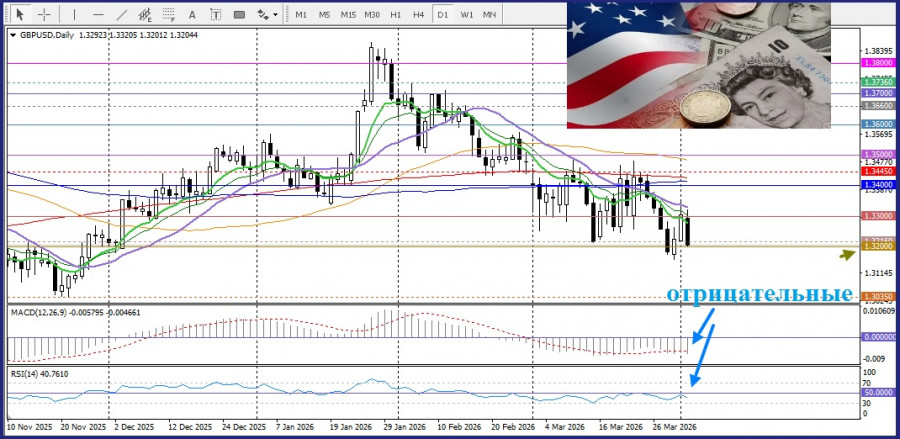Click the triangle before GBPUSD,Daily
Screen dimensions: 900x439
(14, 36)
